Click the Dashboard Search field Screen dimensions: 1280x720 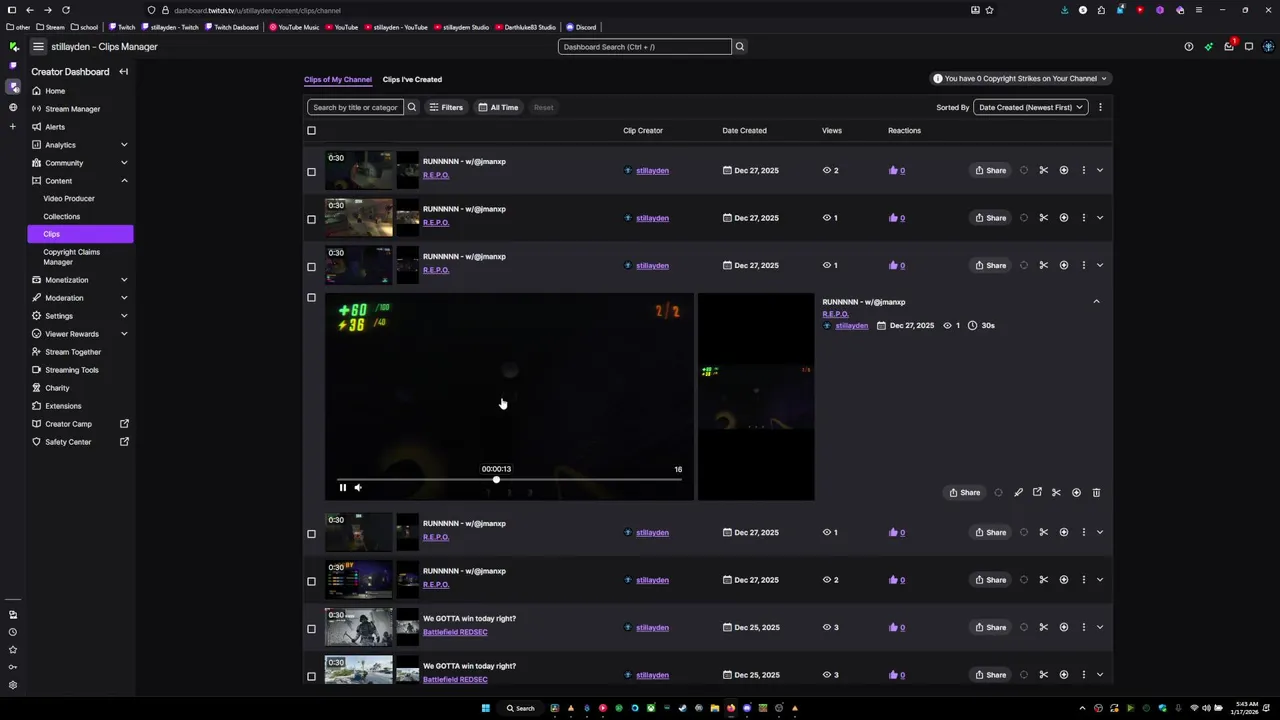point(645,47)
